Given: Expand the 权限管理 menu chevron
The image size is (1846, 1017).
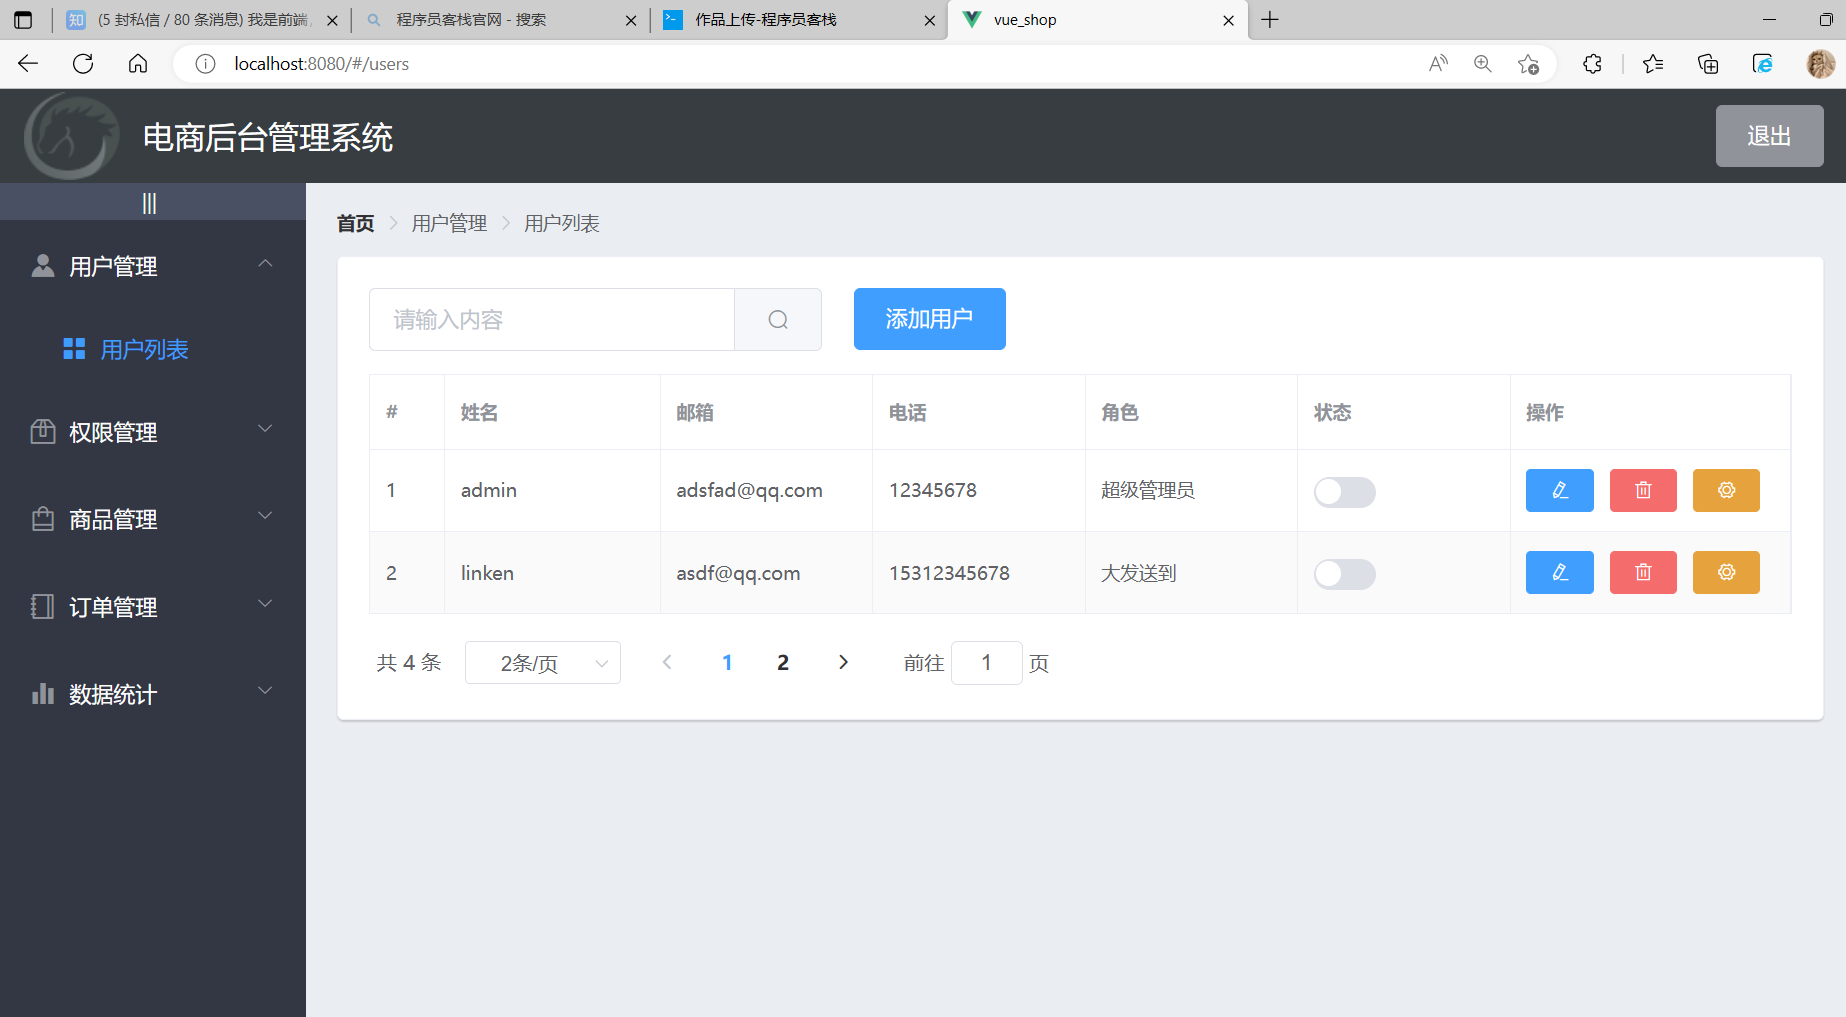Looking at the screenshot, I should click(x=265, y=429).
